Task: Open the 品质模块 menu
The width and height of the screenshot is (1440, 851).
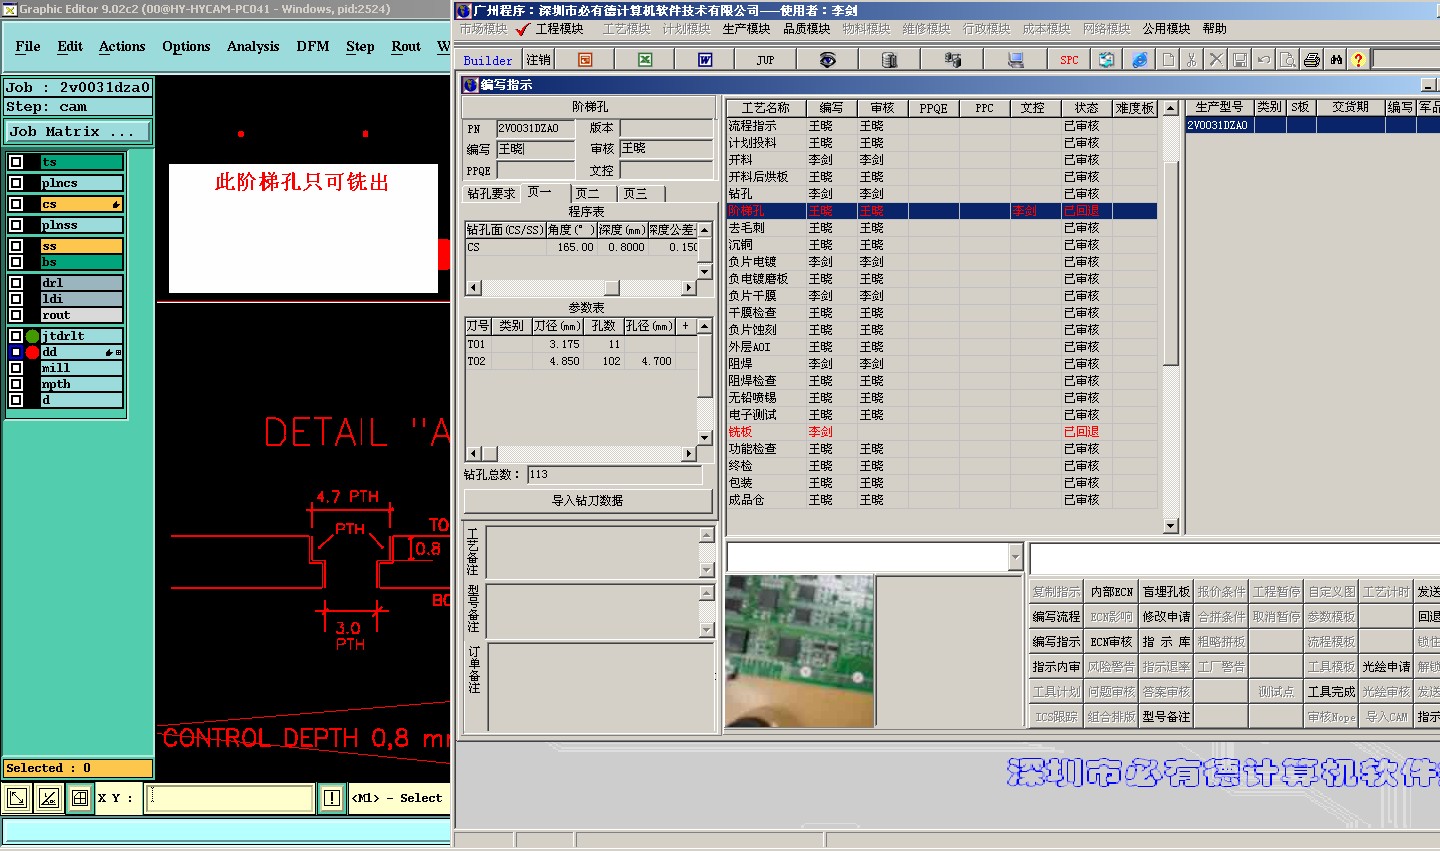Action: point(807,29)
